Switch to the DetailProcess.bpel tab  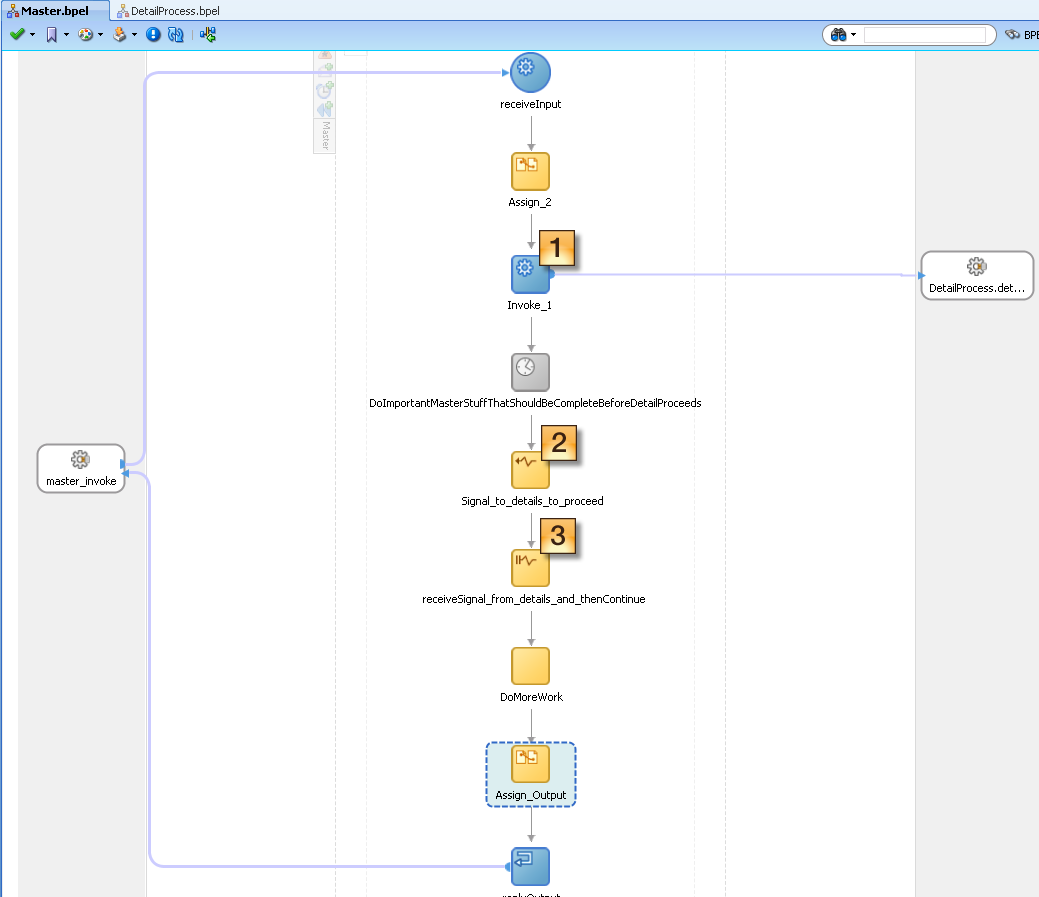(x=168, y=10)
